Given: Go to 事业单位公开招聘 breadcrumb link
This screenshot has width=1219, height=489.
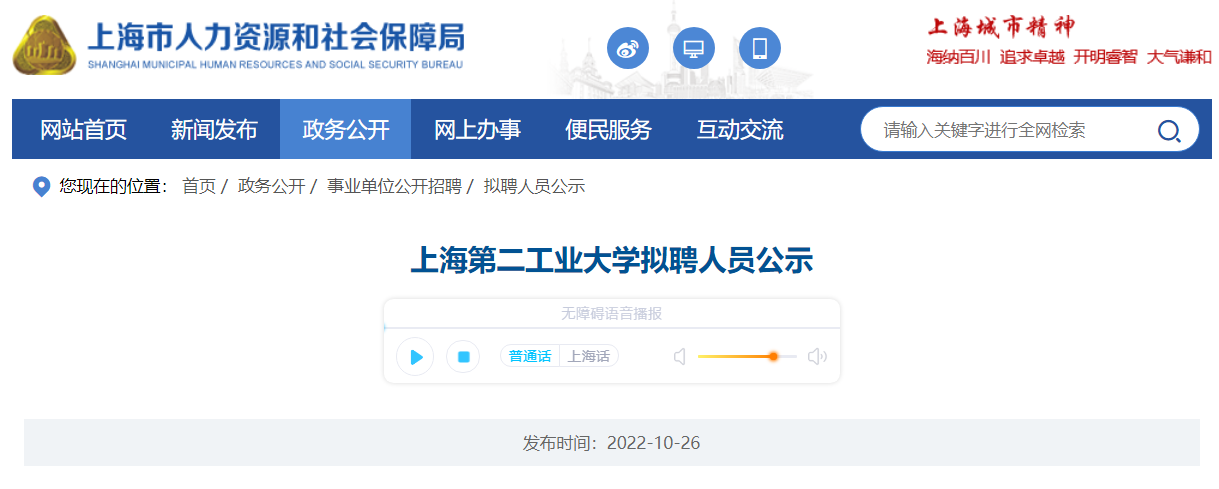Looking at the screenshot, I should coord(394,186).
